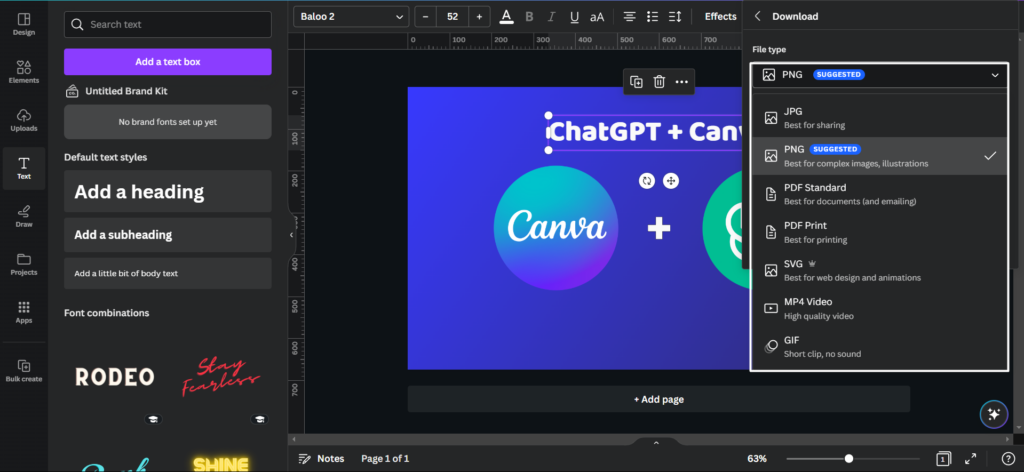
Task: Click the text color icon
Action: 506,16
